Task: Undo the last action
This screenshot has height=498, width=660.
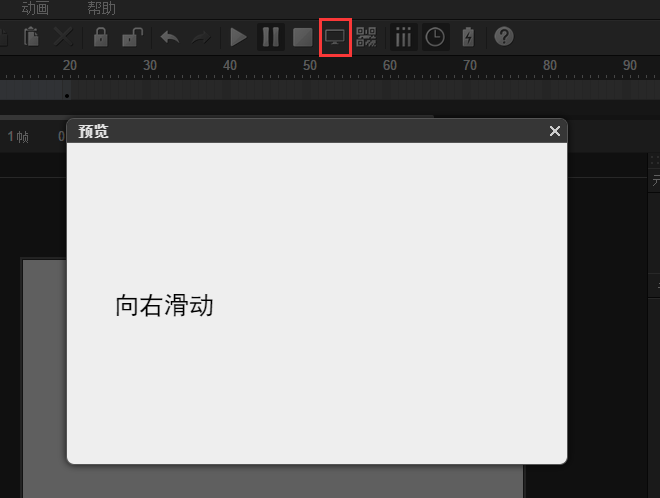Action: (x=170, y=38)
